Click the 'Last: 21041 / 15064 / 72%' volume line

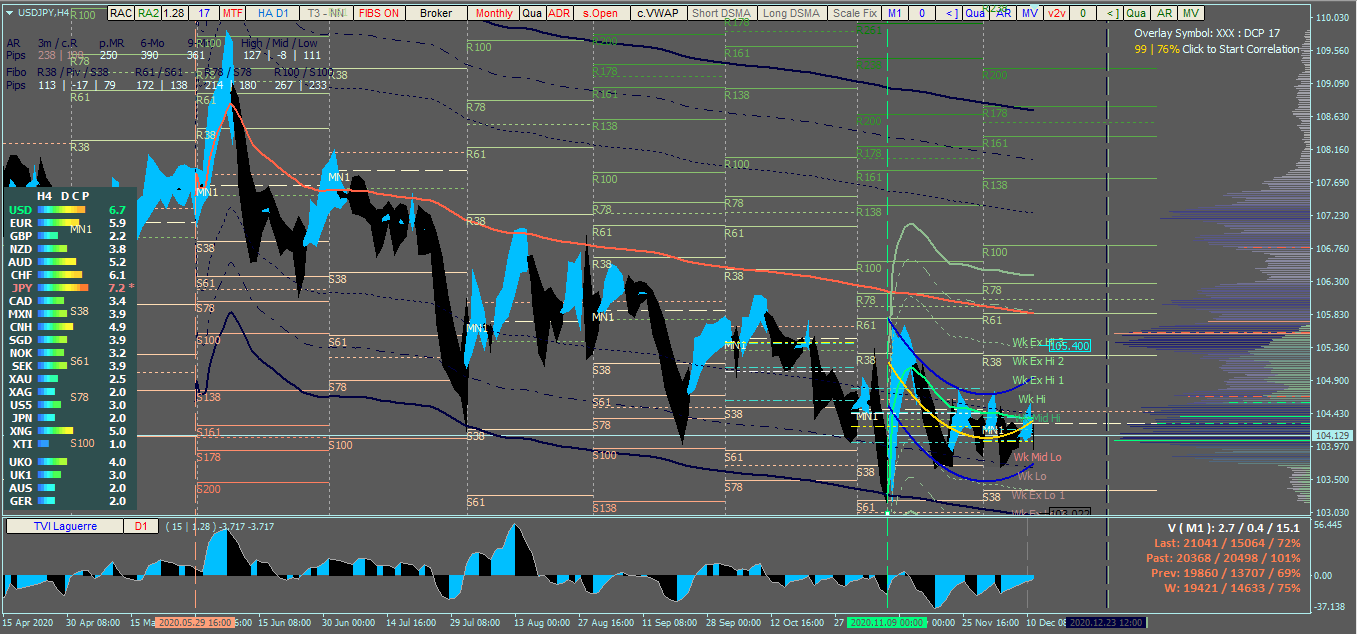click(x=1229, y=541)
